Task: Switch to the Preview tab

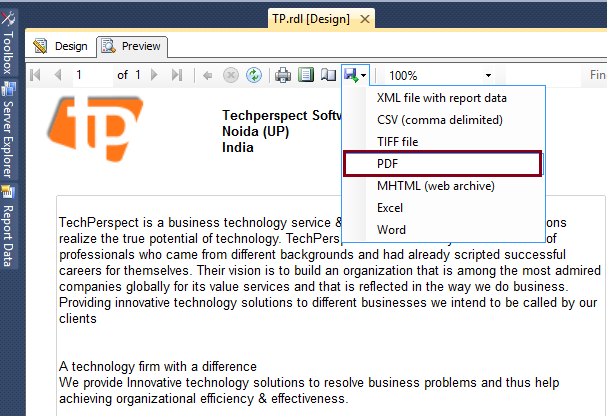Action: [x=132, y=46]
